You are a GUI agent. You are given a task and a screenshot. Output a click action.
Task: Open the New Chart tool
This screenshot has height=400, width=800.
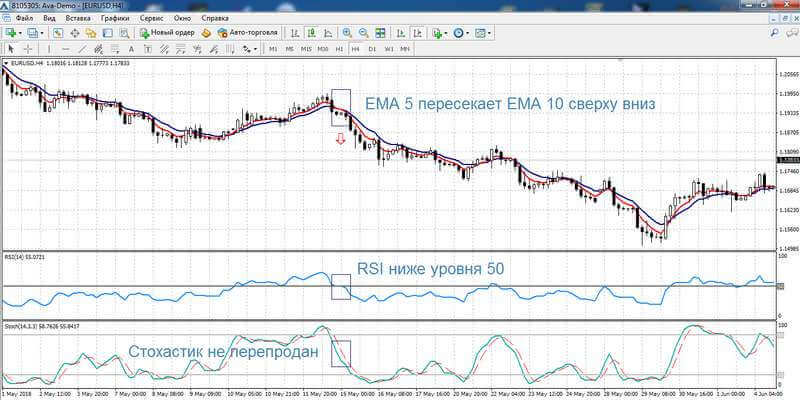(x=11, y=33)
